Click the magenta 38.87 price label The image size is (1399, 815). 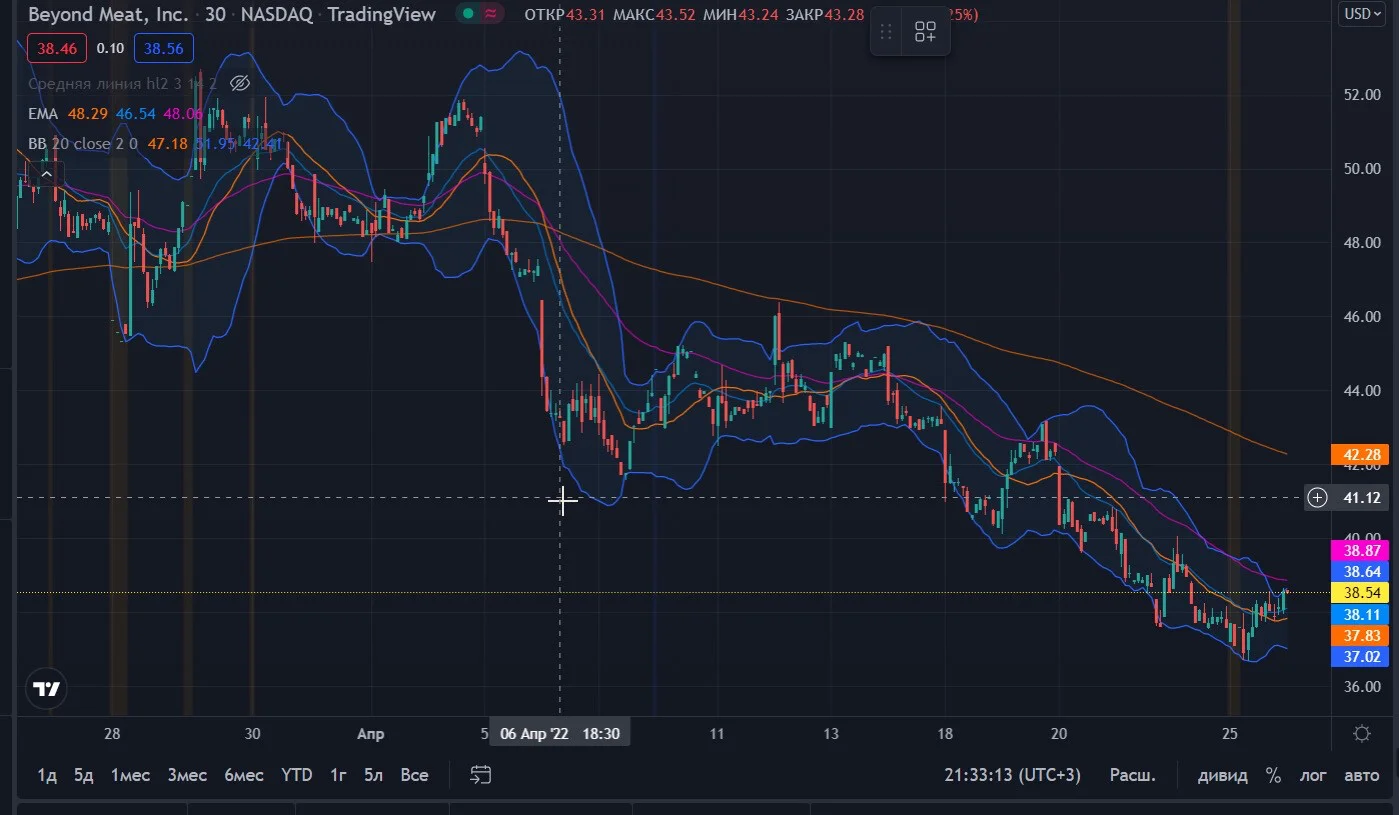[1361, 550]
